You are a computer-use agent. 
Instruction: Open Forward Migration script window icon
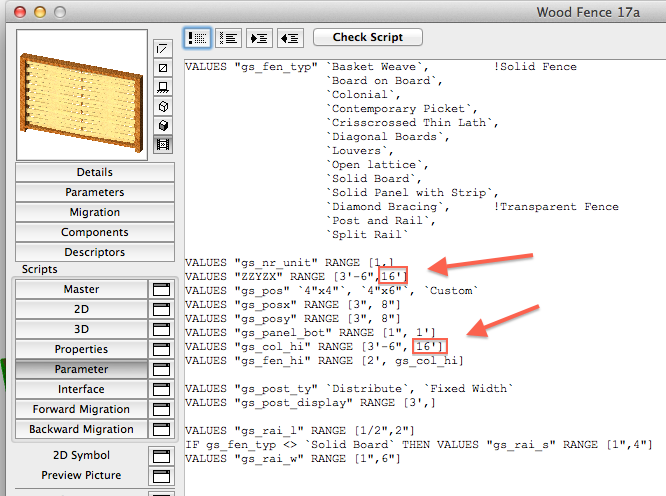click(x=161, y=409)
